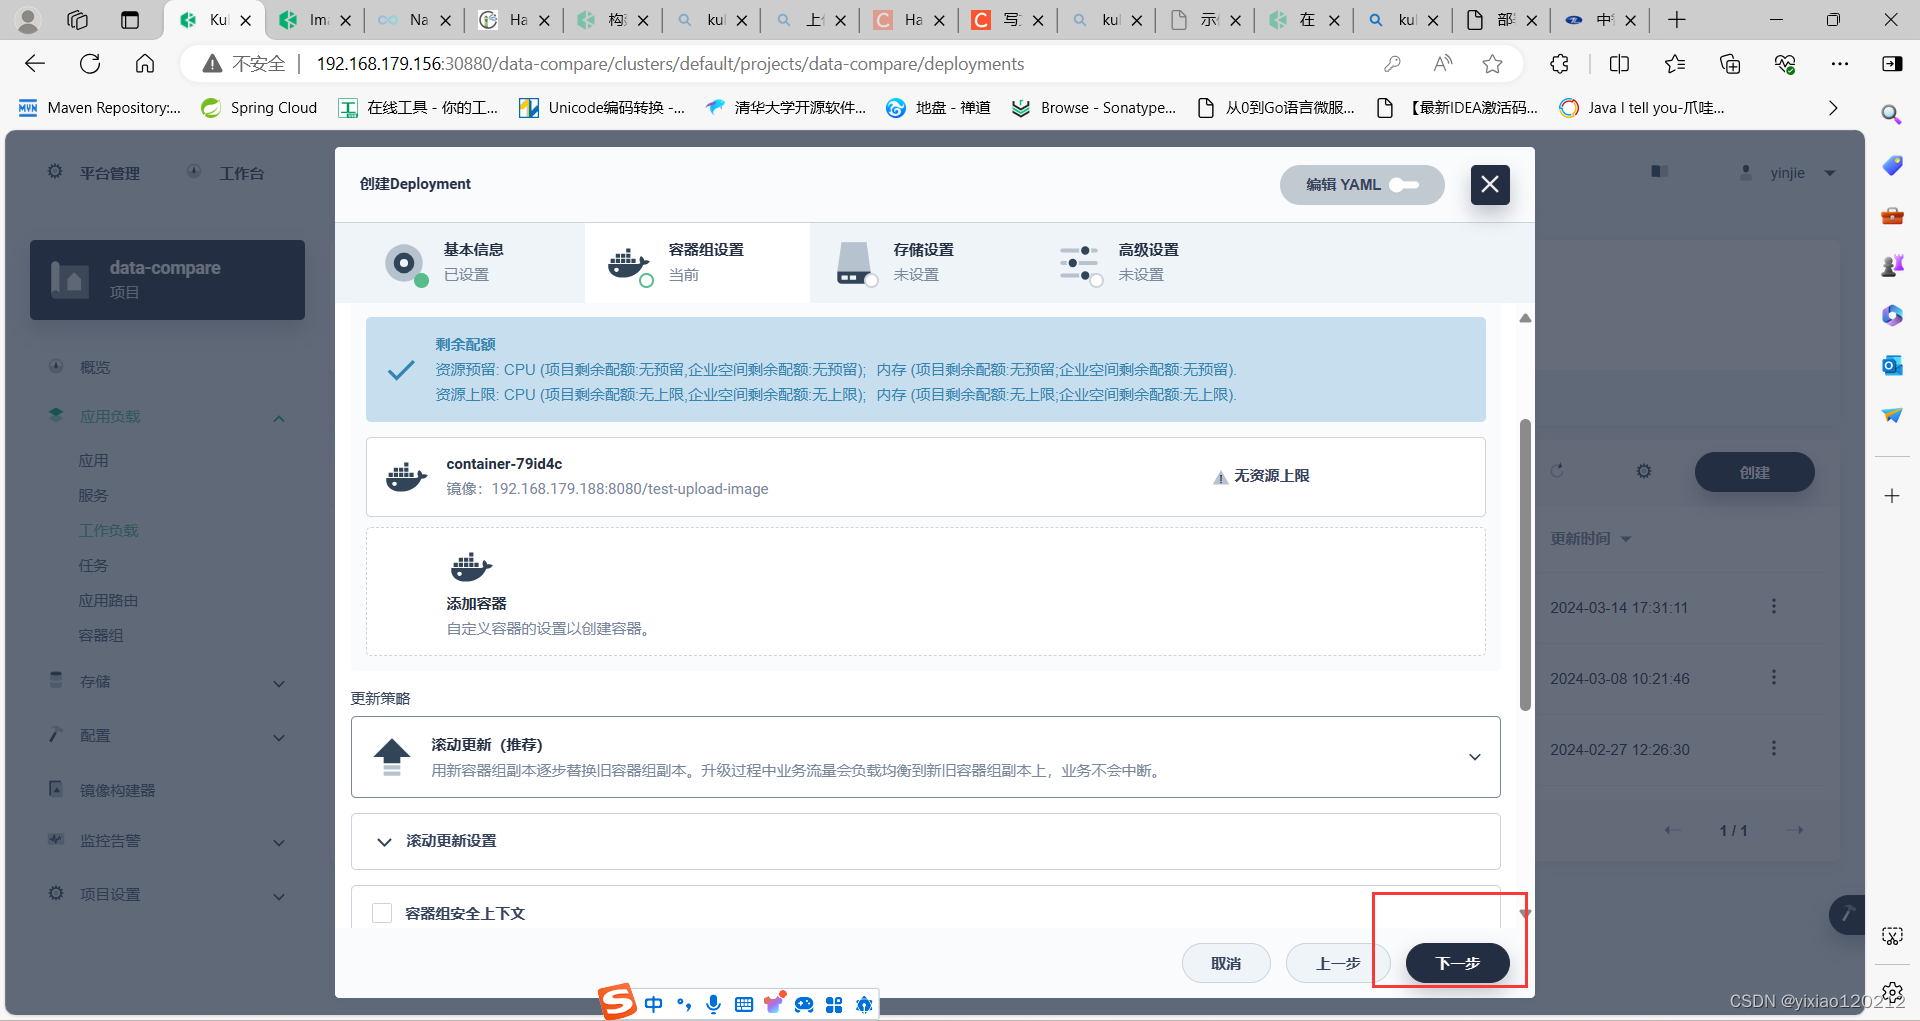This screenshot has width=1920, height=1021.
Task: Sort by 更新时间 column dropdown
Action: [x=1590, y=539]
